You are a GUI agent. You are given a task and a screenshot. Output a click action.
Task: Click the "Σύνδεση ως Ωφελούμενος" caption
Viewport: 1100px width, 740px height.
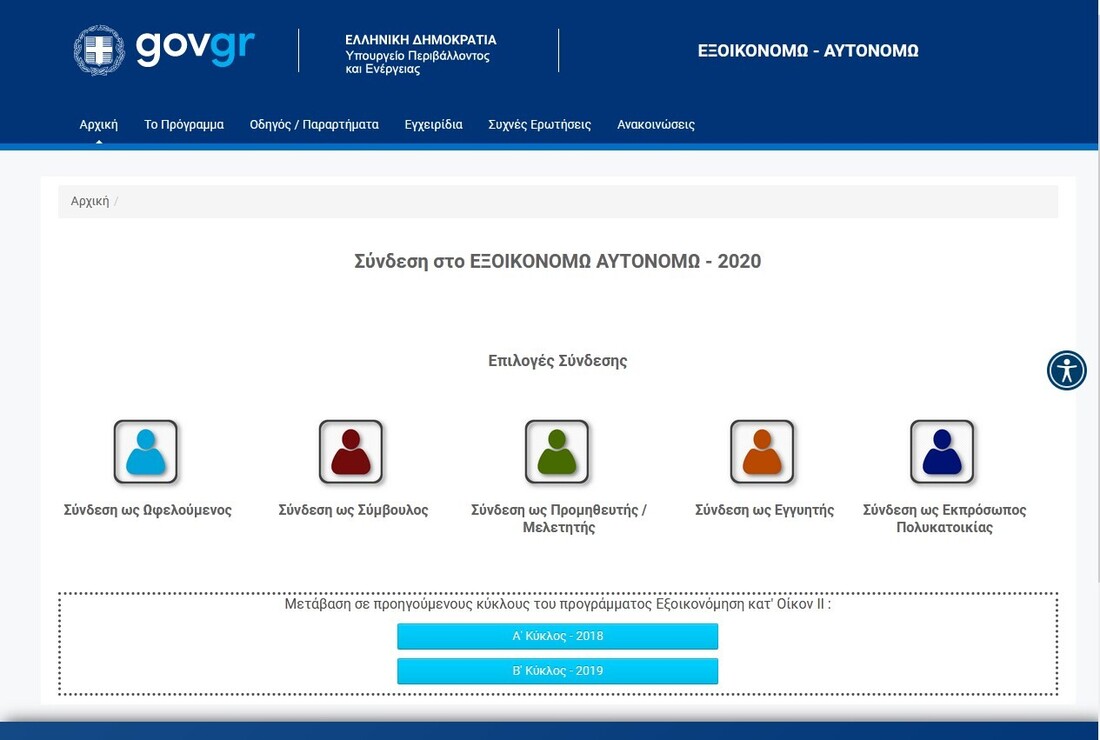[145, 509]
